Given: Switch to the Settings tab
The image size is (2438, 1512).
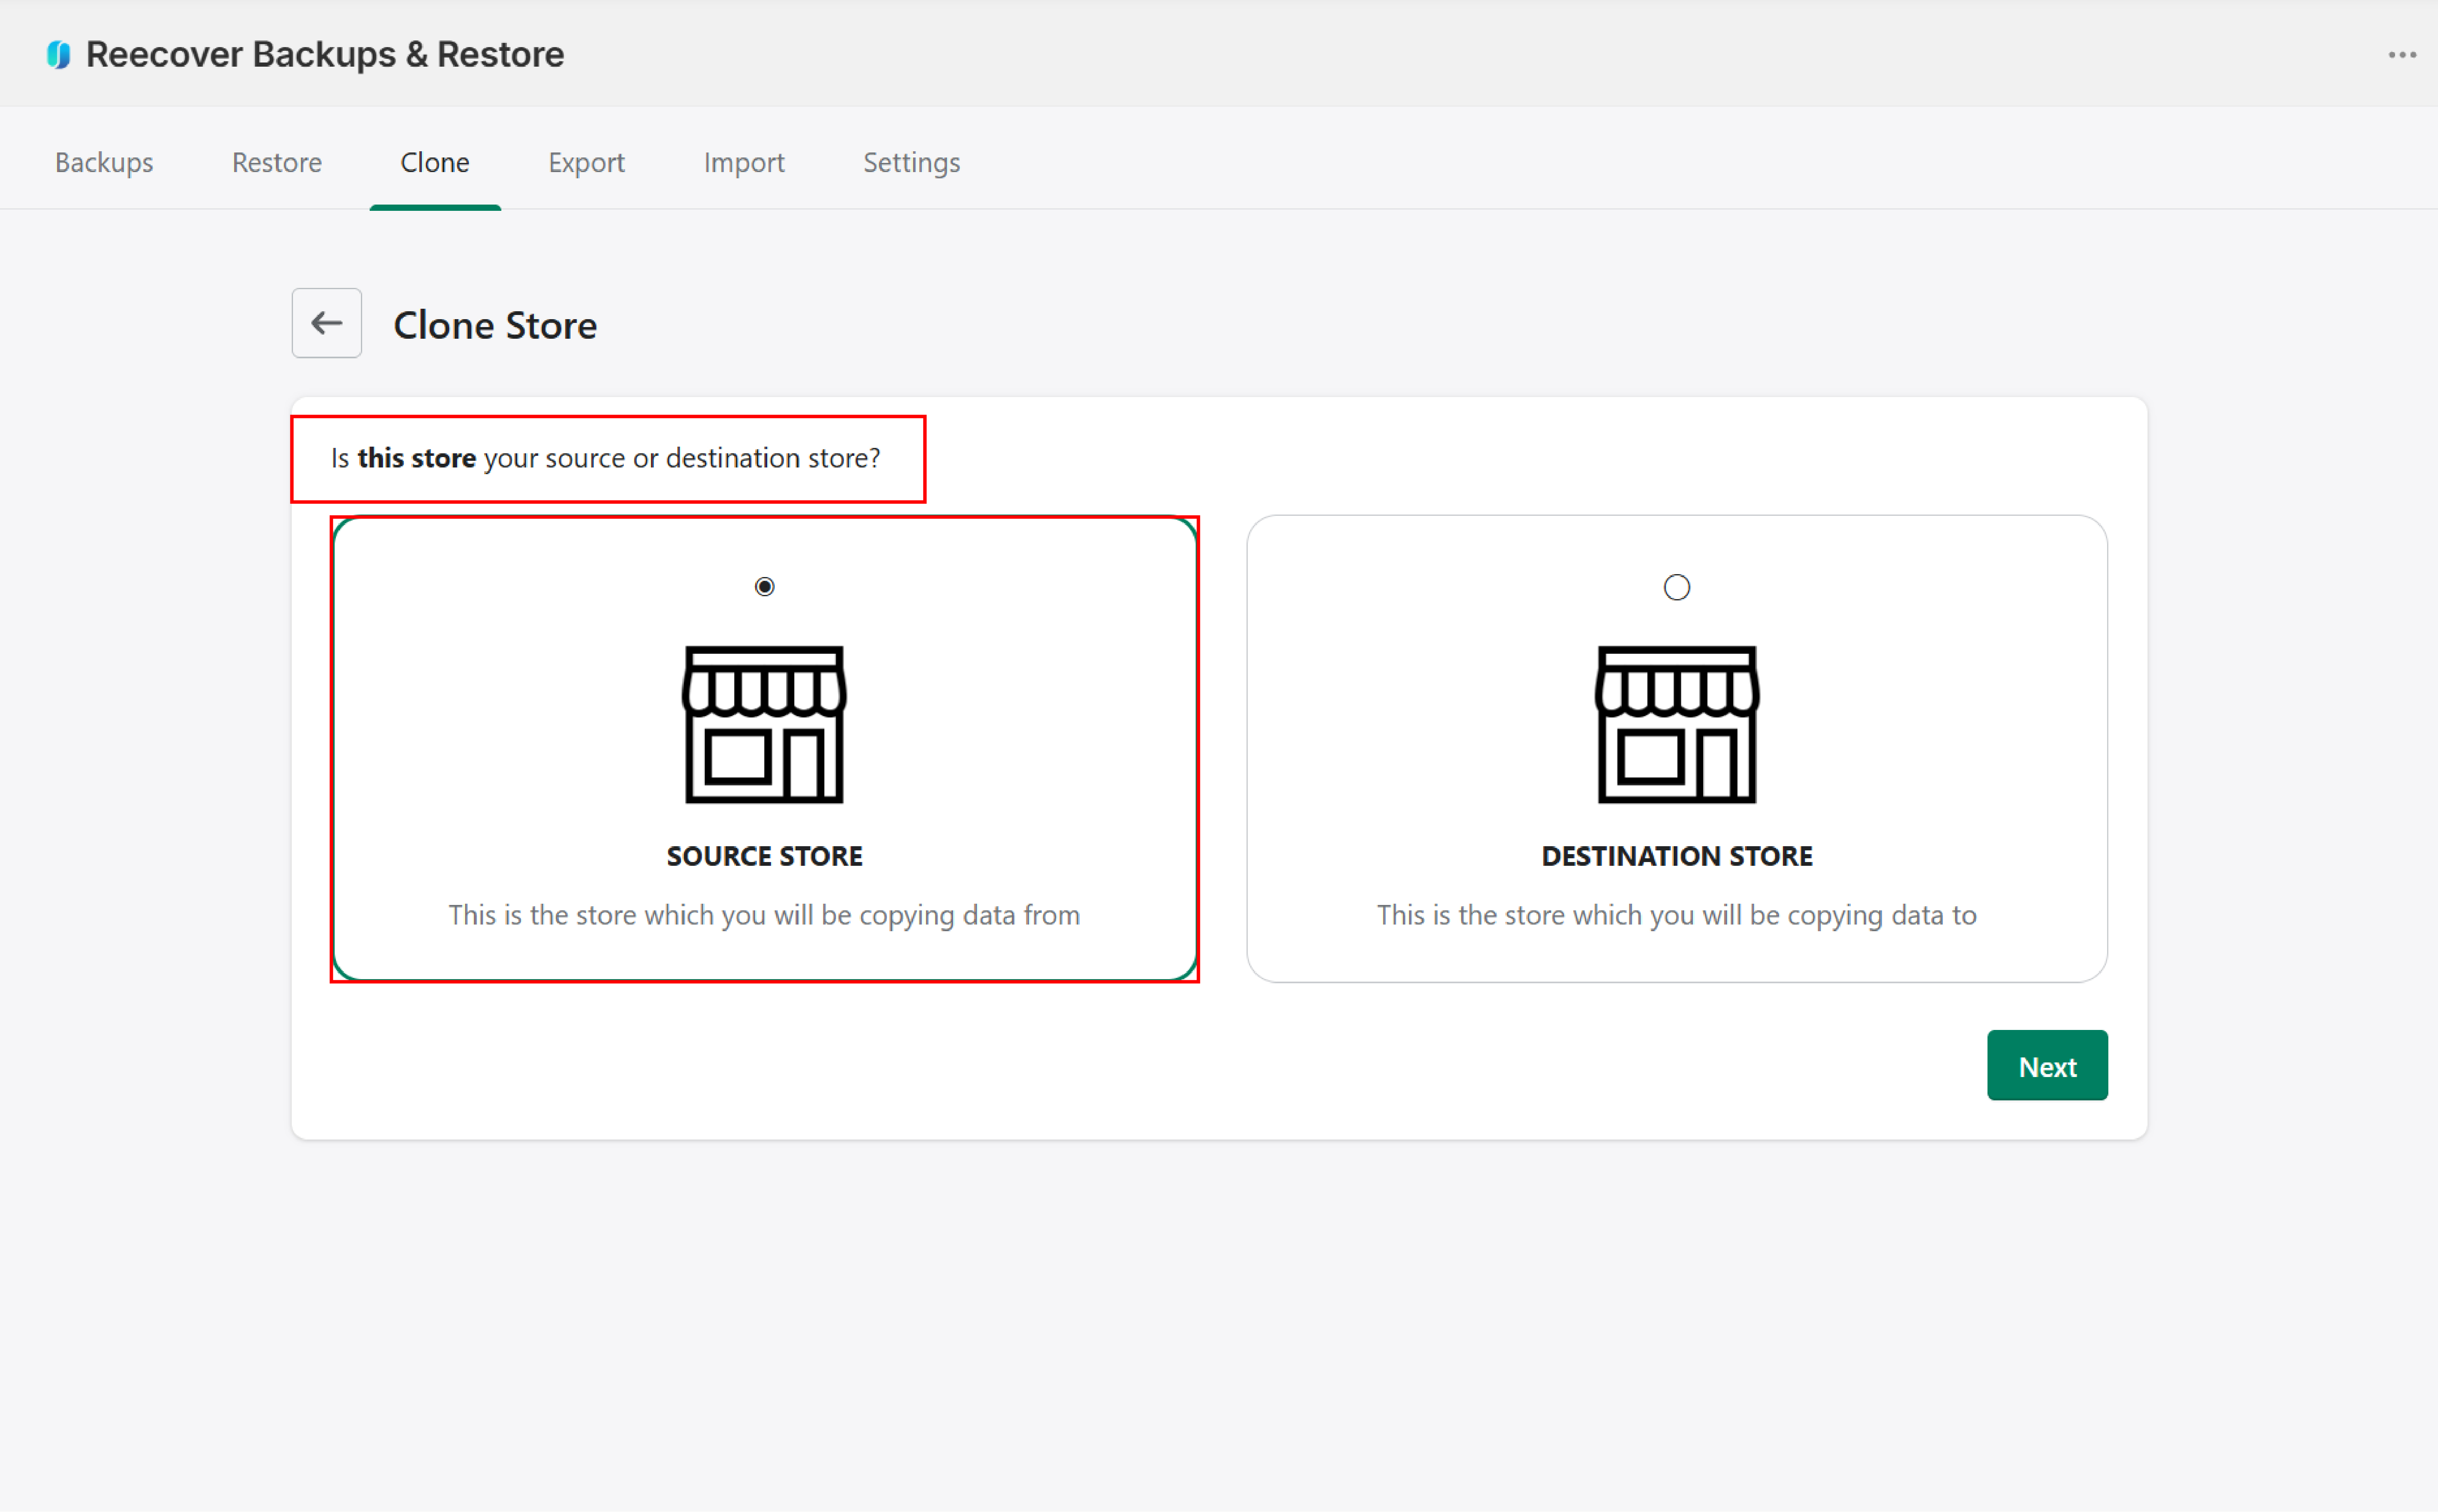Looking at the screenshot, I should (911, 162).
